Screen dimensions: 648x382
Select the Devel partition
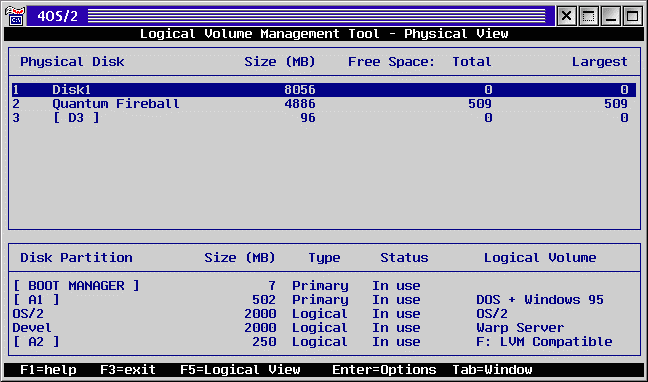click(x=32, y=328)
